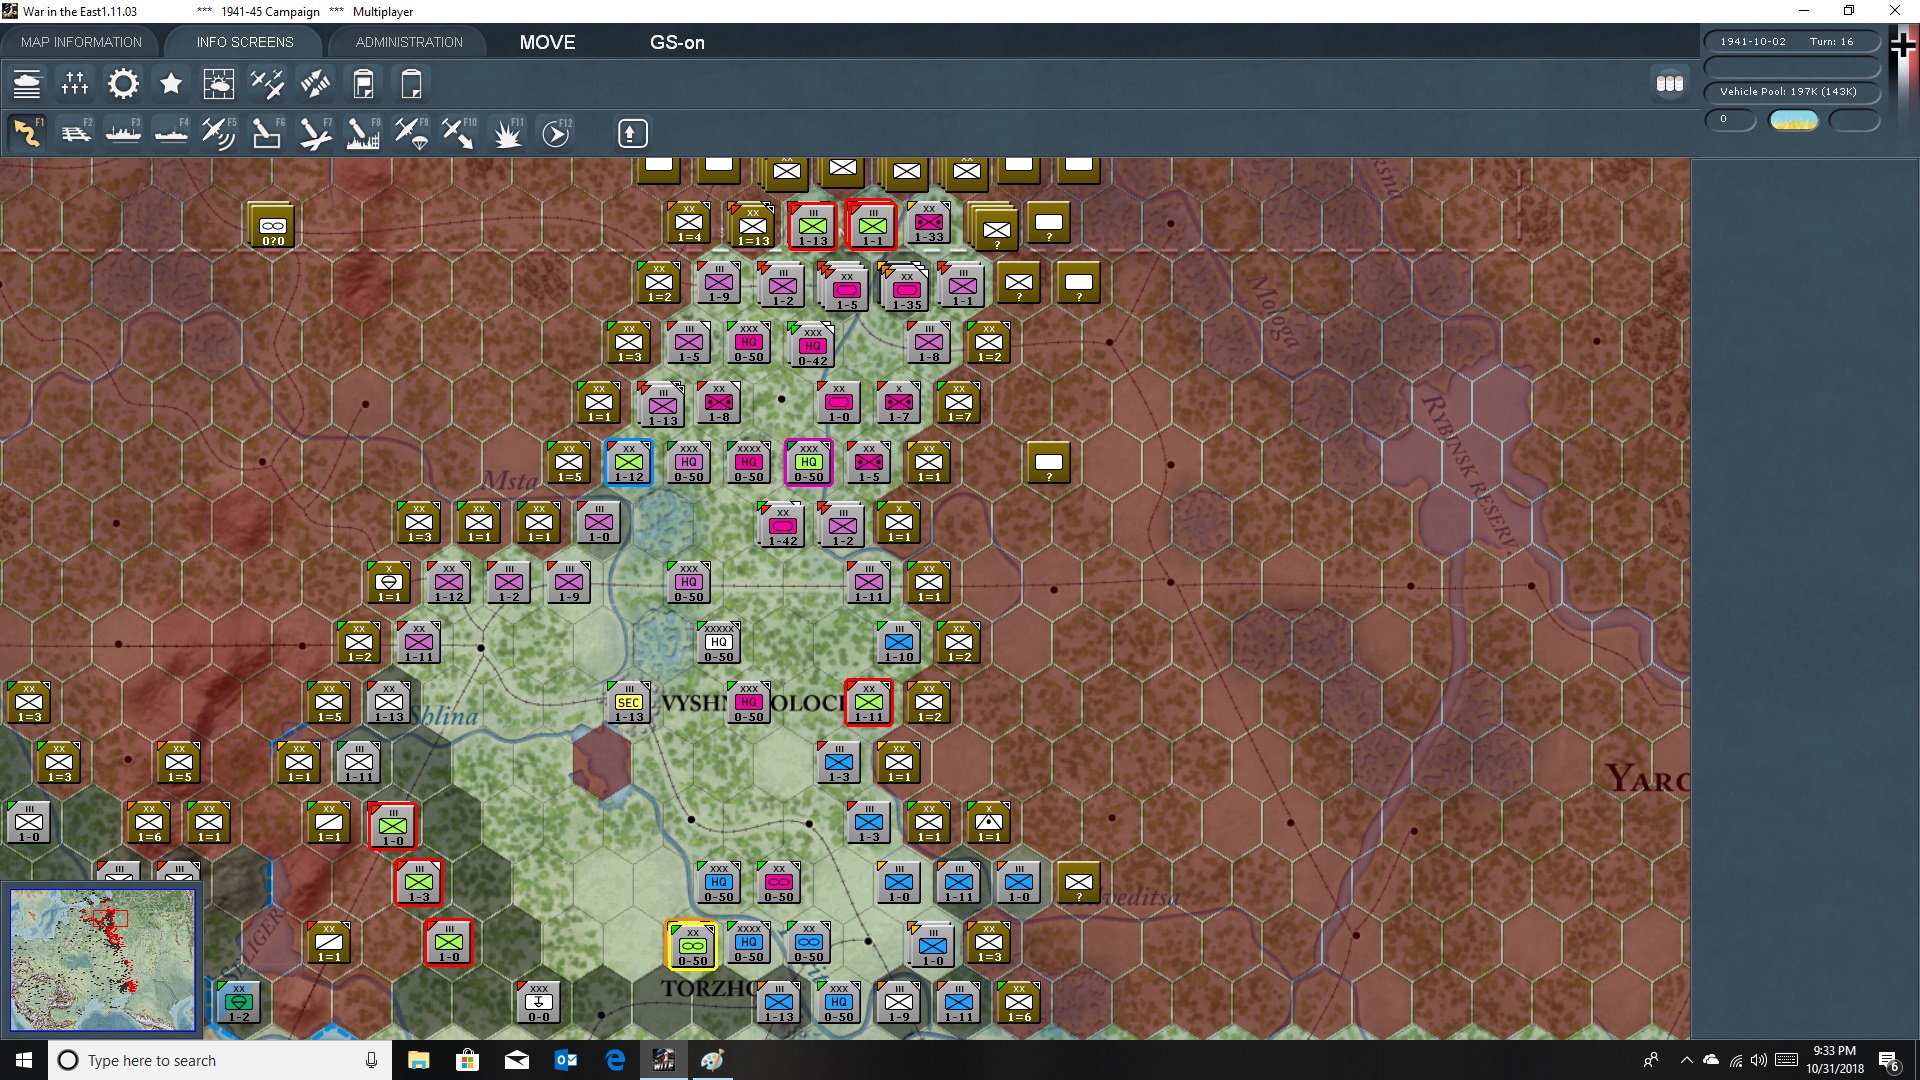Open game preferences via the gear icon

tap(123, 84)
